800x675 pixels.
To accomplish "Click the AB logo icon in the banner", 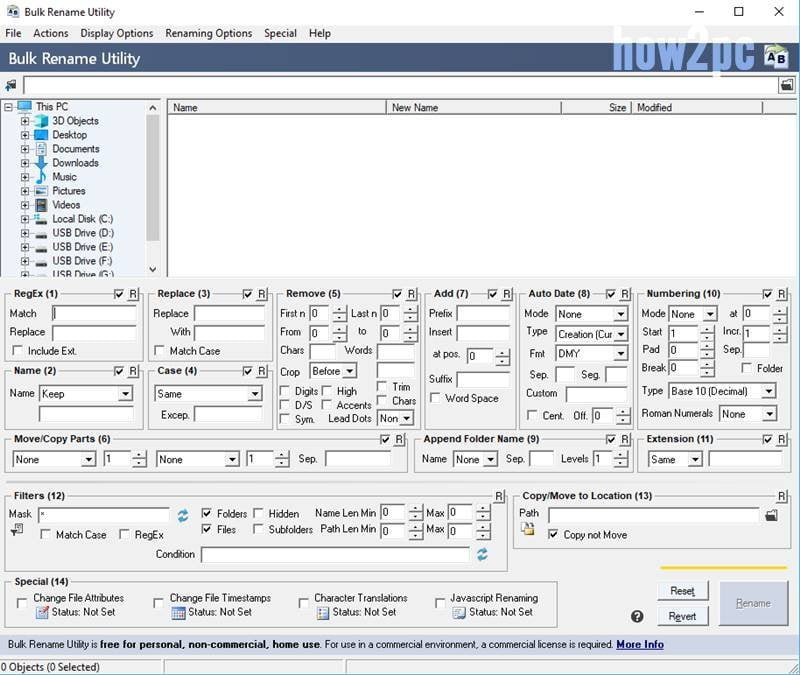I will pyautogui.click(x=776, y=58).
